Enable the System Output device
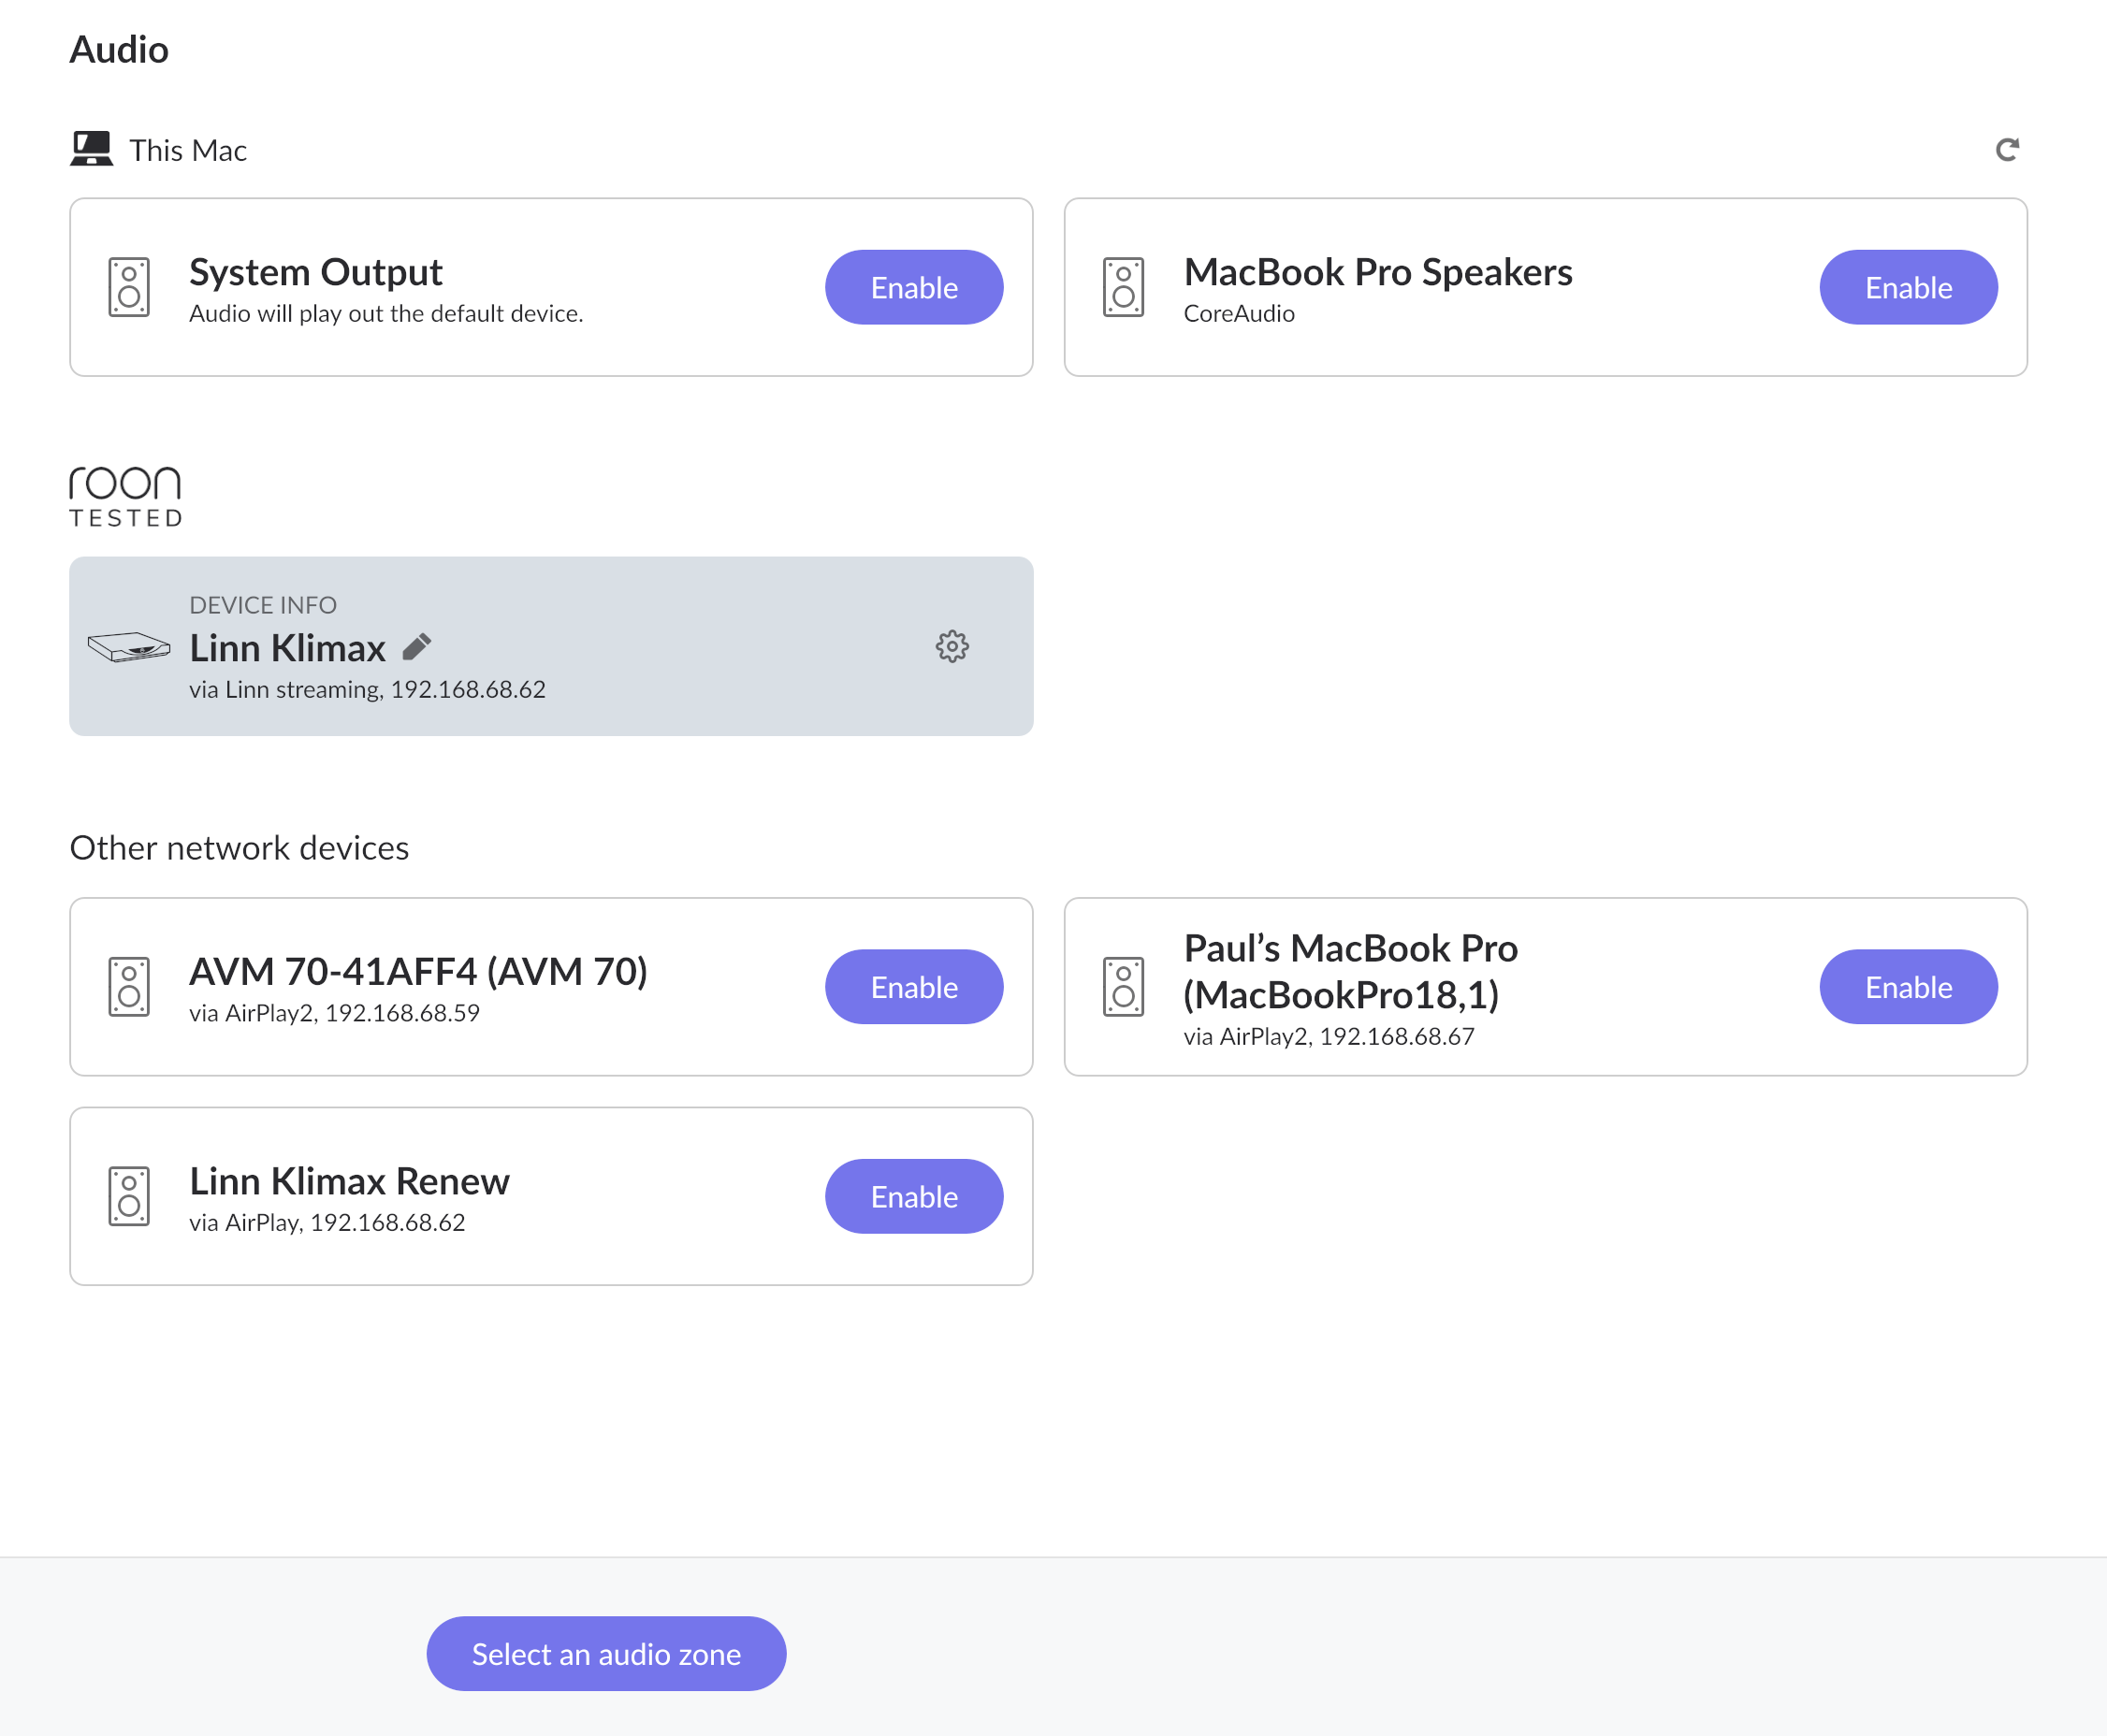Image resolution: width=2107 pixels, height=1736 pixels. coord(913,287)
